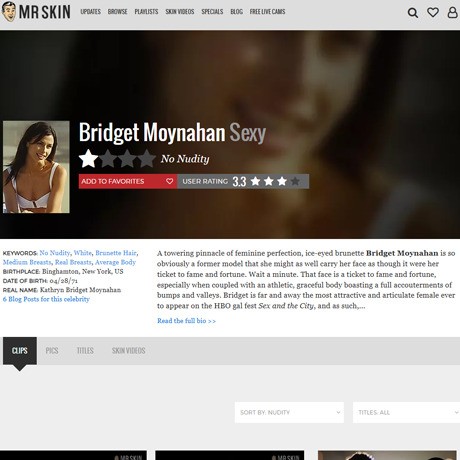Click Add to Favorites button
The image size is (460, 460).
[128, 181]
